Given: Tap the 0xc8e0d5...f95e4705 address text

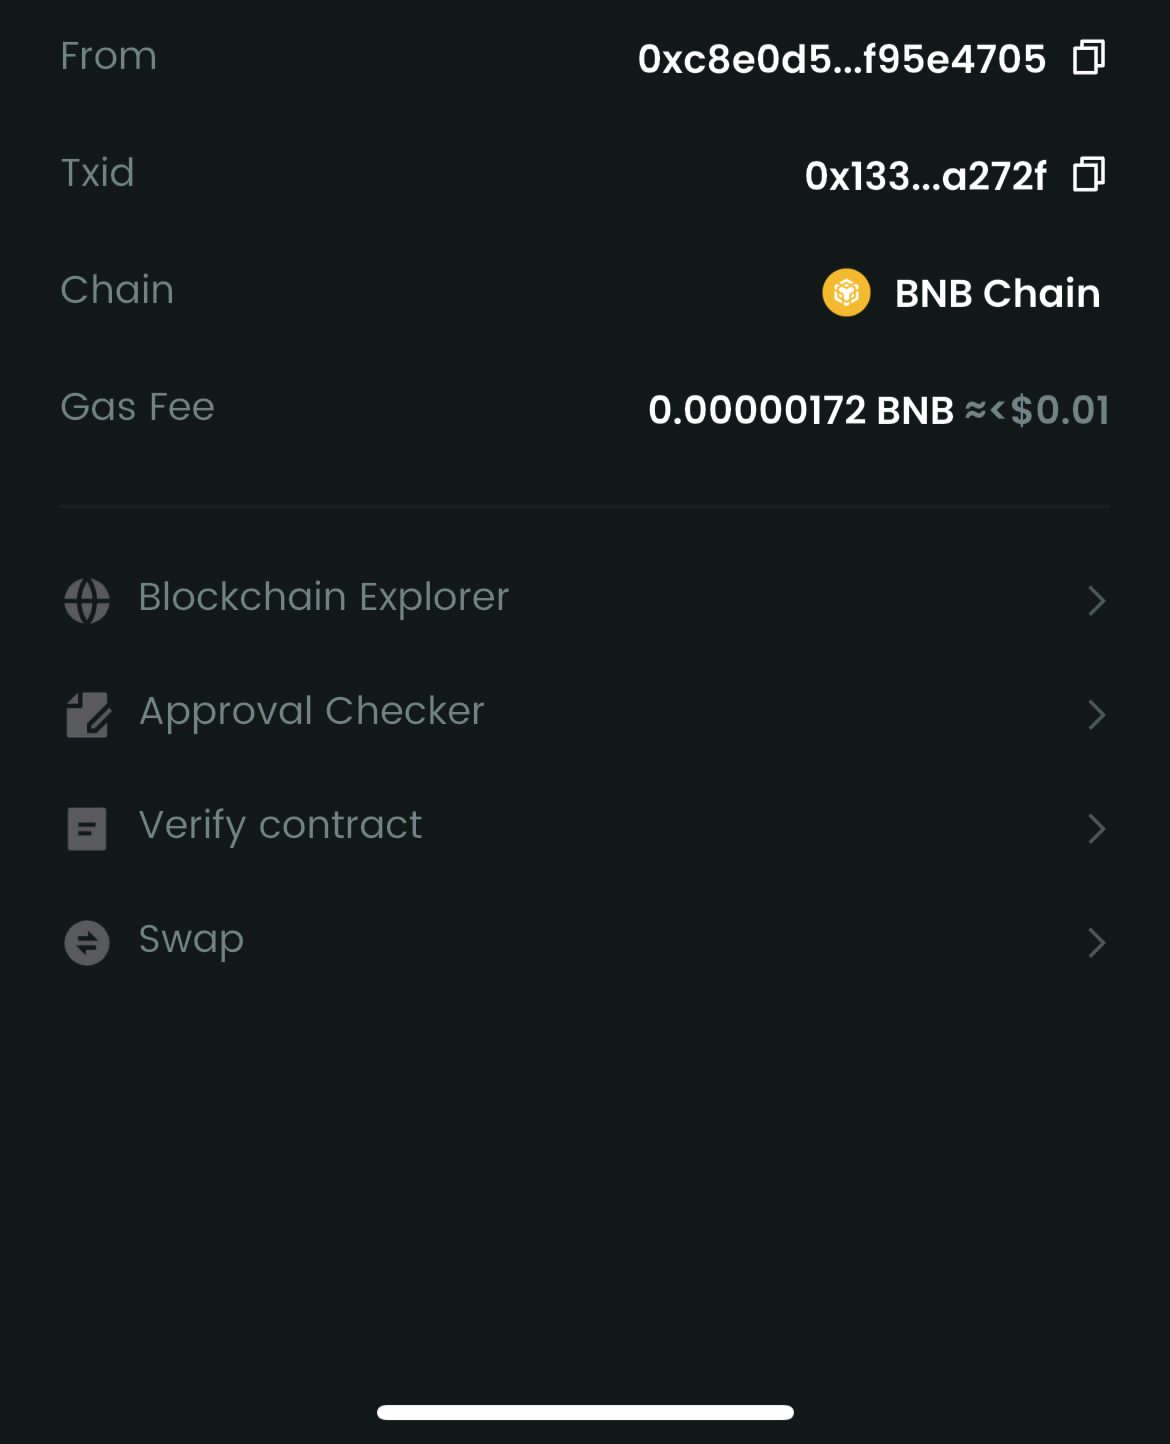Looking at the screenshot, I should pyautogui.click(x=841, y=59).
